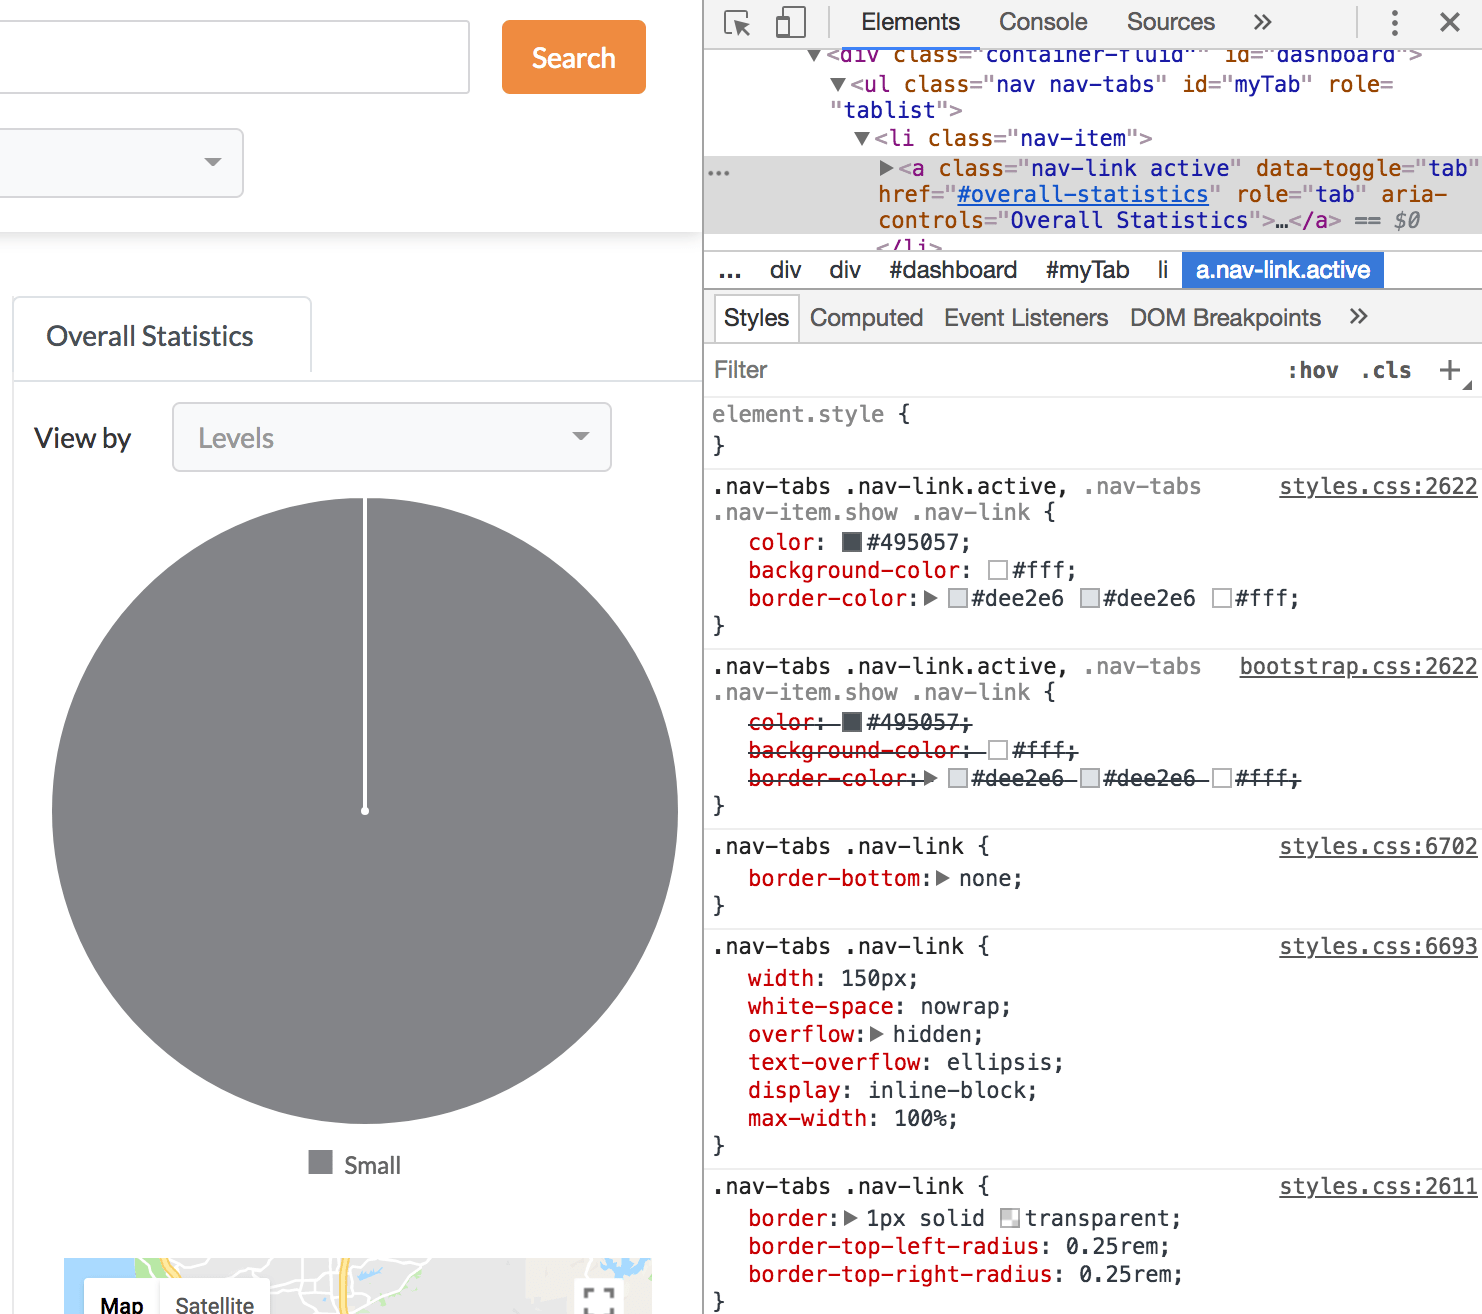
Task: Open the transparent border color swatch
Action: [x=1010, y=1218]
